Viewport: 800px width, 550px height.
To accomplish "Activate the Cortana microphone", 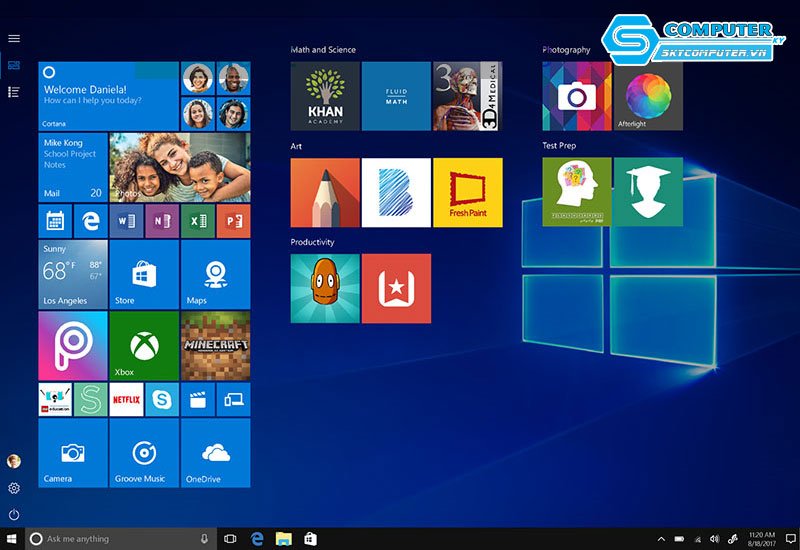I will 204,539.
